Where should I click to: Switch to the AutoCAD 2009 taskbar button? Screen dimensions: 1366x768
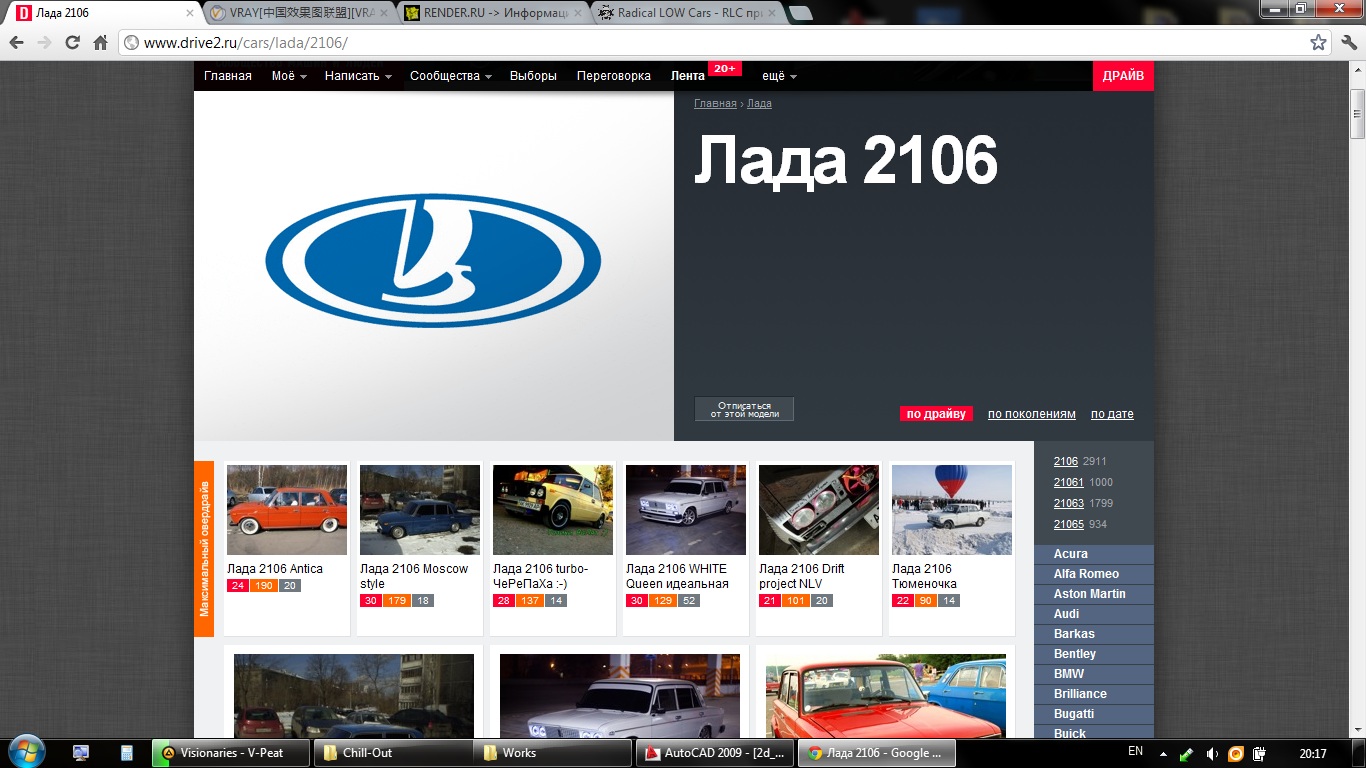[x=713, y=753]
